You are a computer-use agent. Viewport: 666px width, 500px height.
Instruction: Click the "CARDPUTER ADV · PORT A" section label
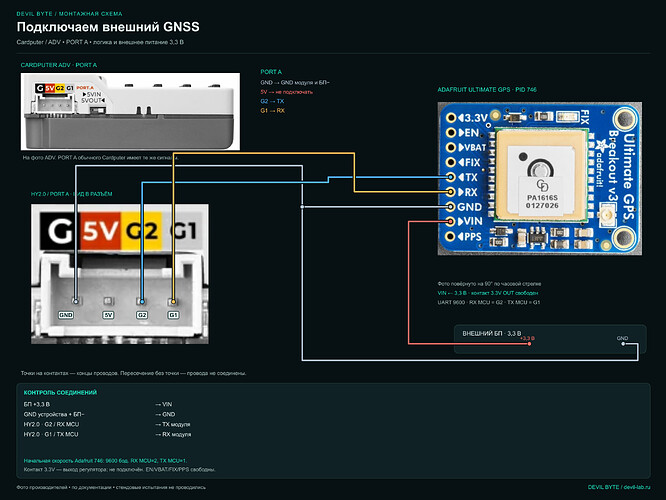(x=59, y=65)
